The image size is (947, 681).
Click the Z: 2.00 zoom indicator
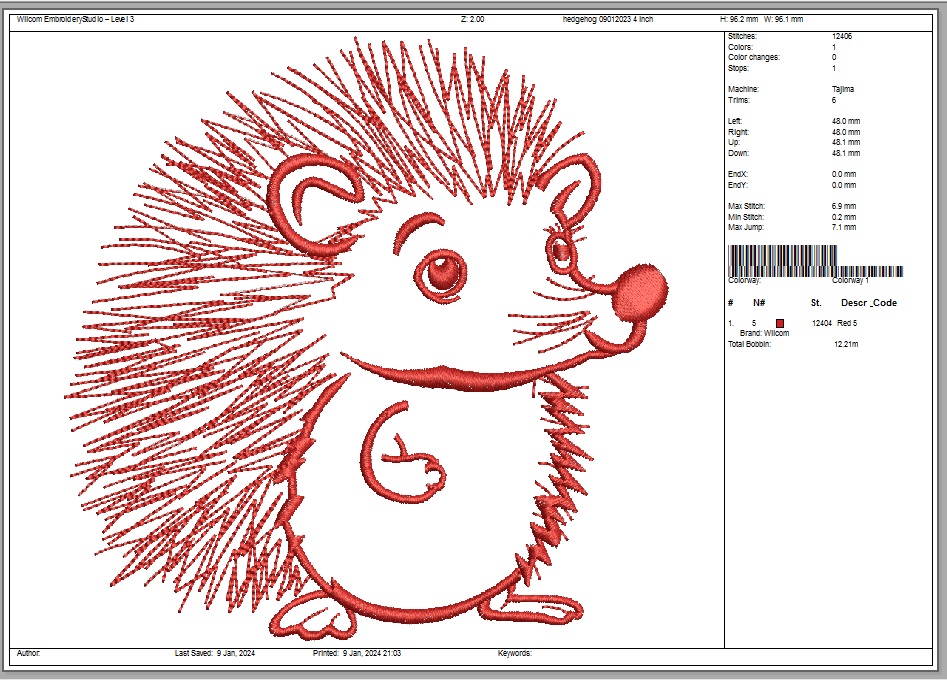473,19
